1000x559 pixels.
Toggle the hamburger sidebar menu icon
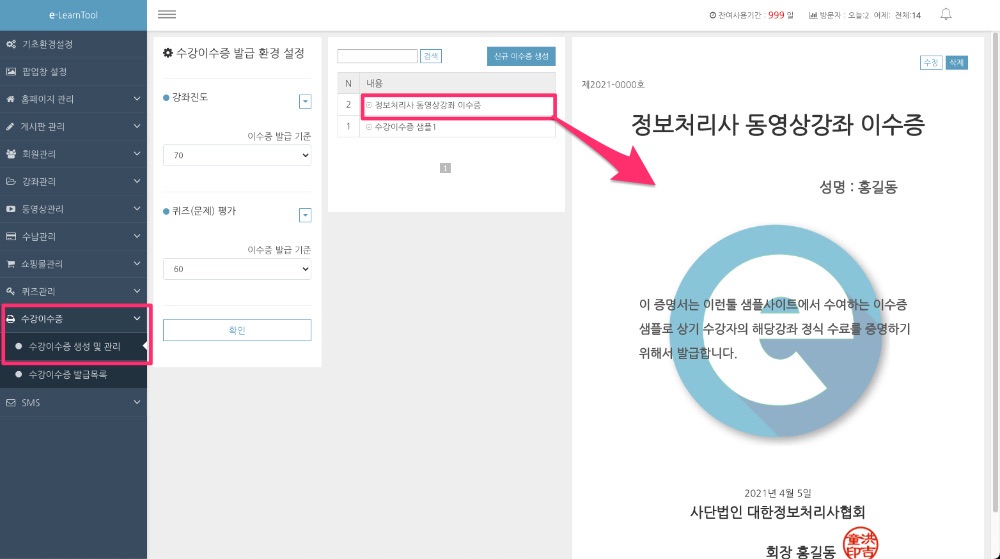[x=167, y=15]
